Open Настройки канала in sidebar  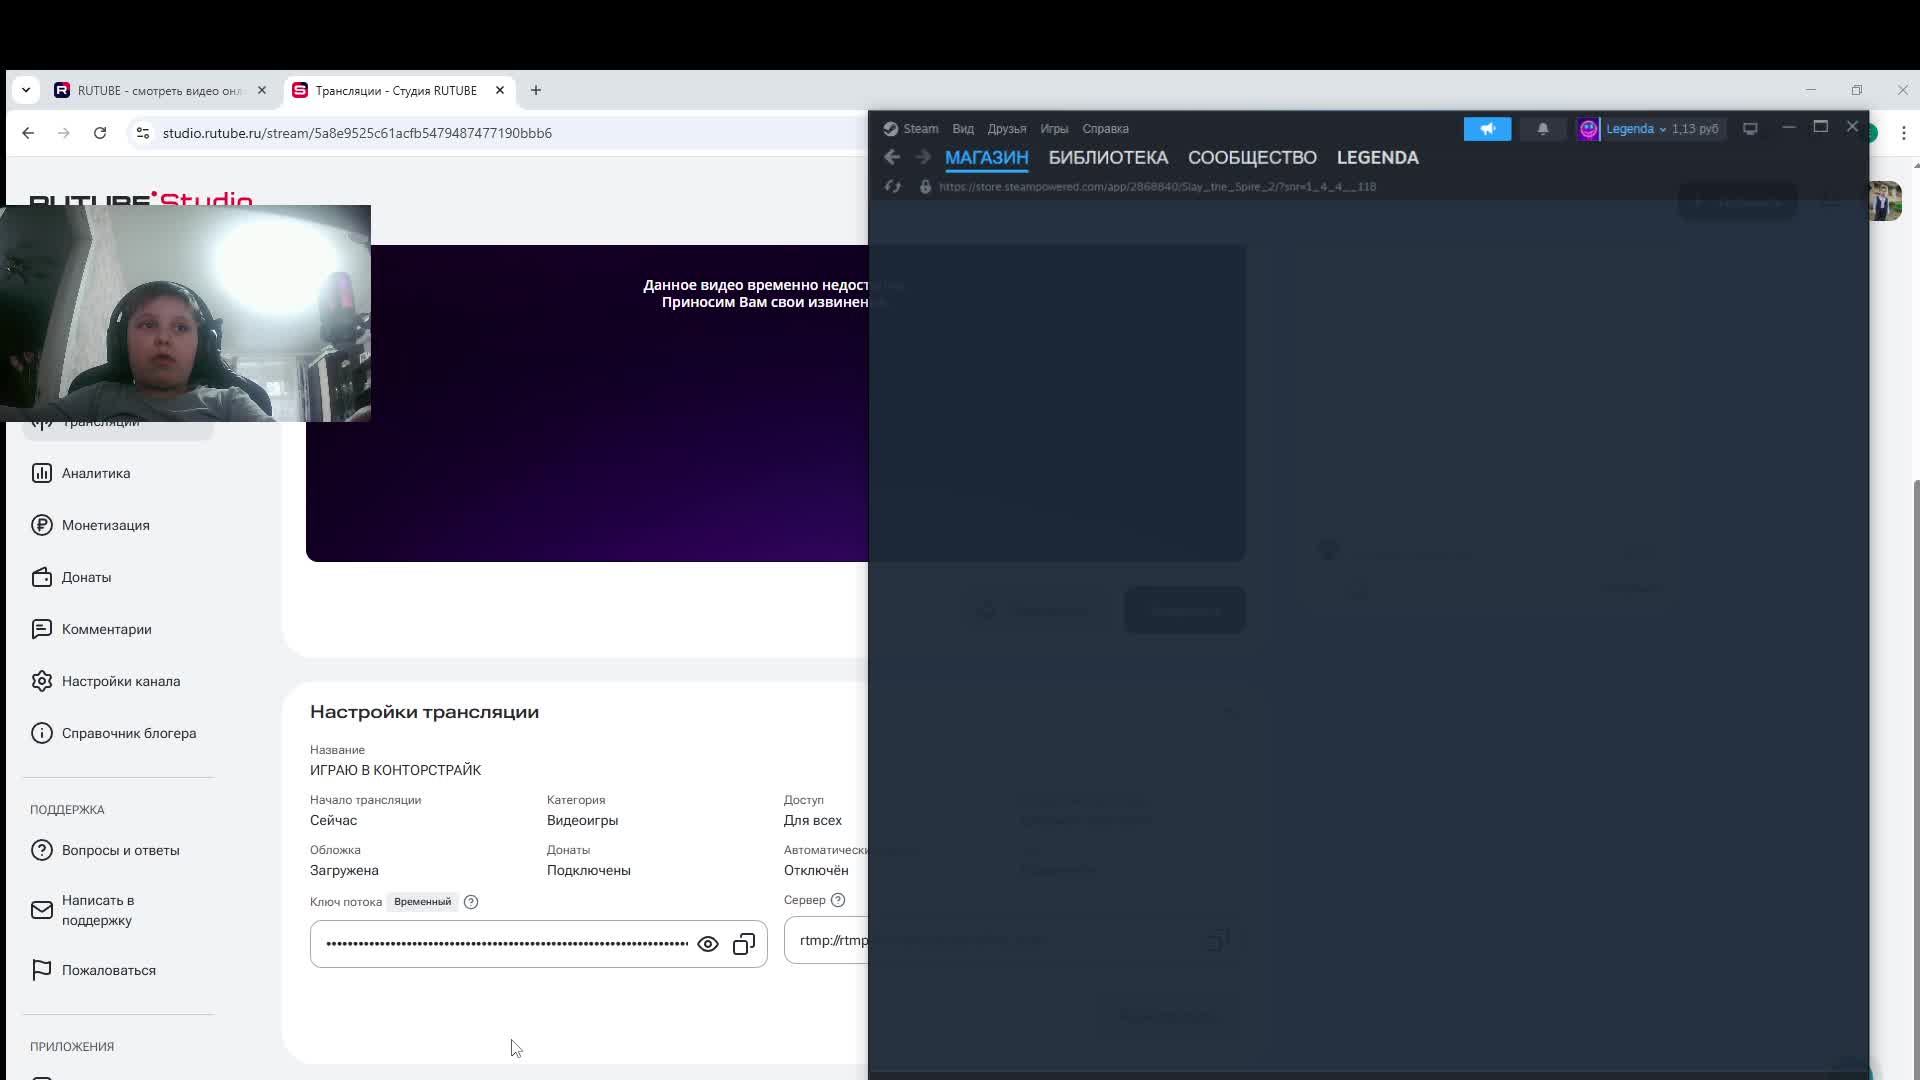tap(120, 681)
